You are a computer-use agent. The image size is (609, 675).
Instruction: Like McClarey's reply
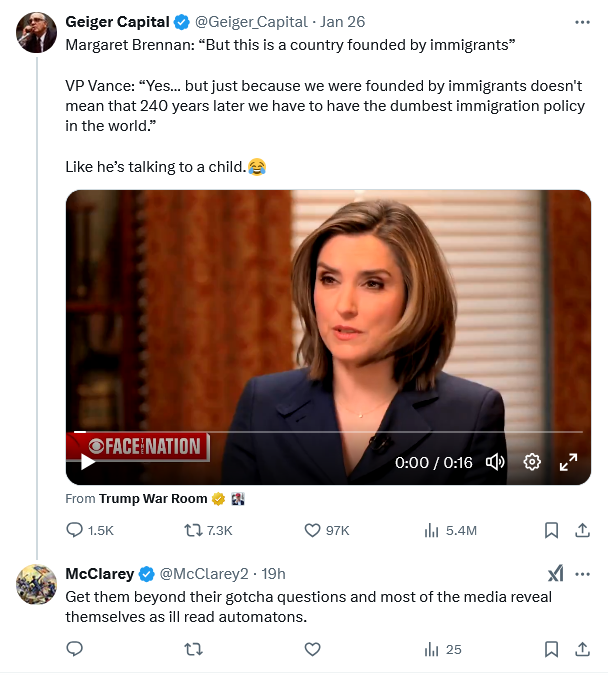312,649
